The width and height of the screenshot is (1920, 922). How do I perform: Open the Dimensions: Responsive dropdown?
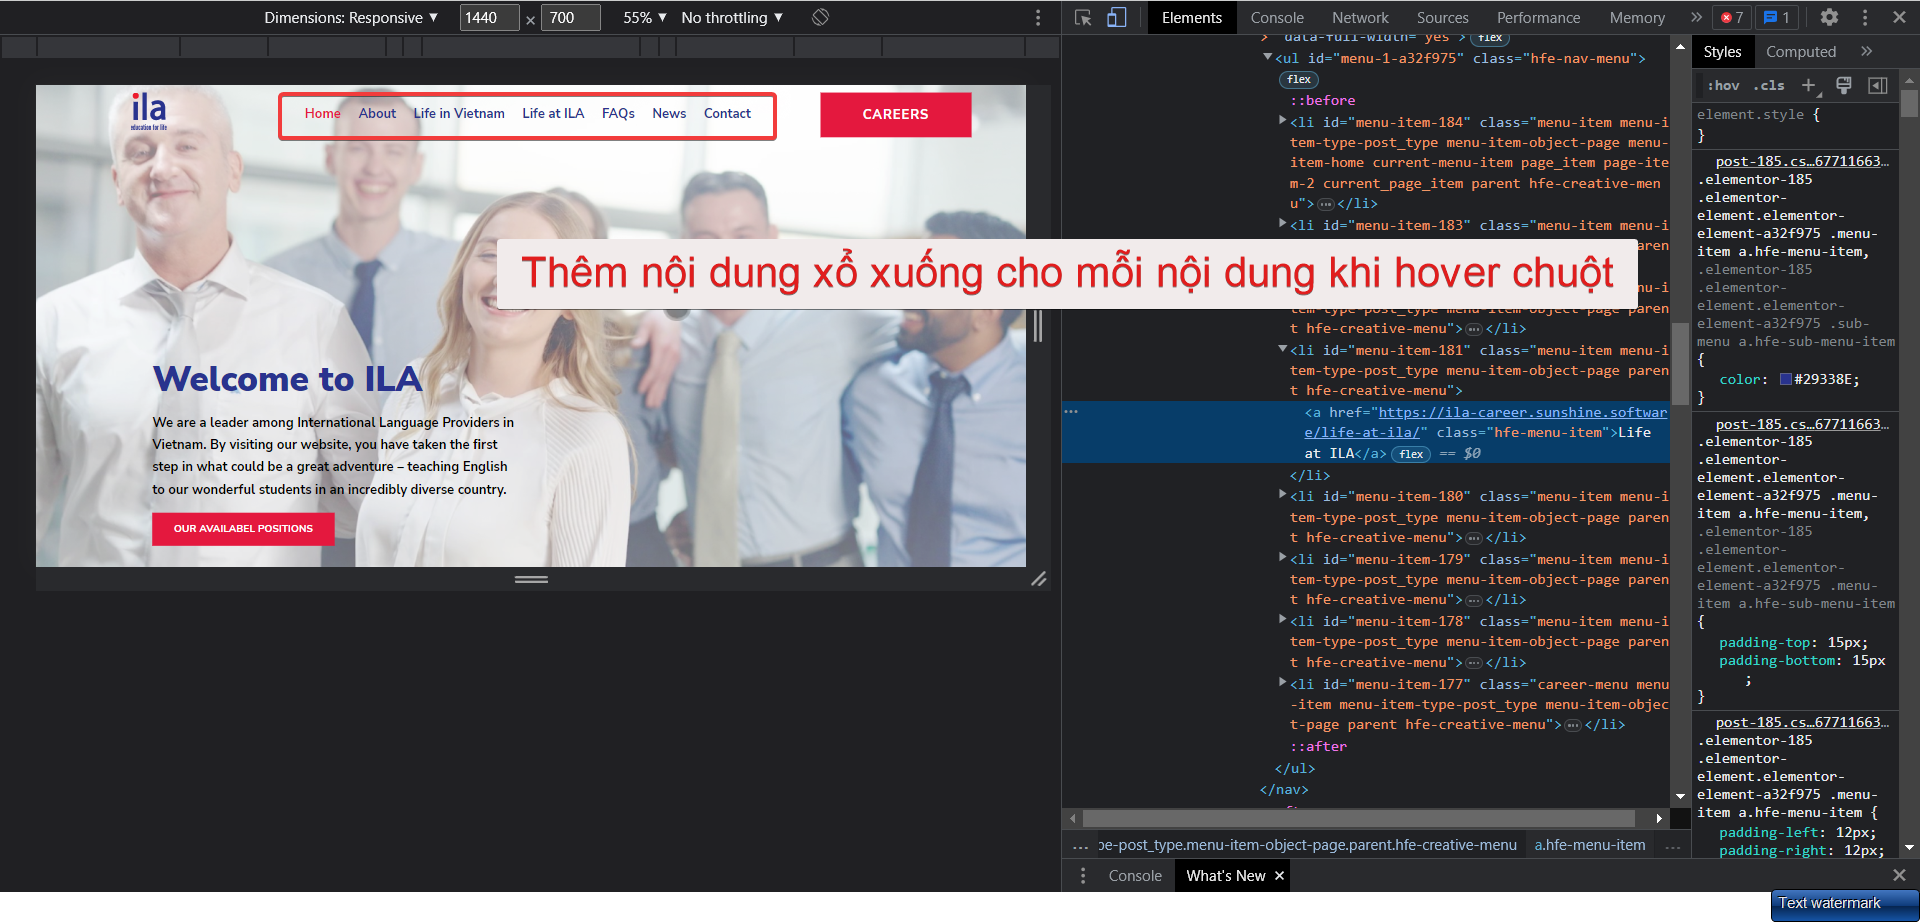(351, 17)
